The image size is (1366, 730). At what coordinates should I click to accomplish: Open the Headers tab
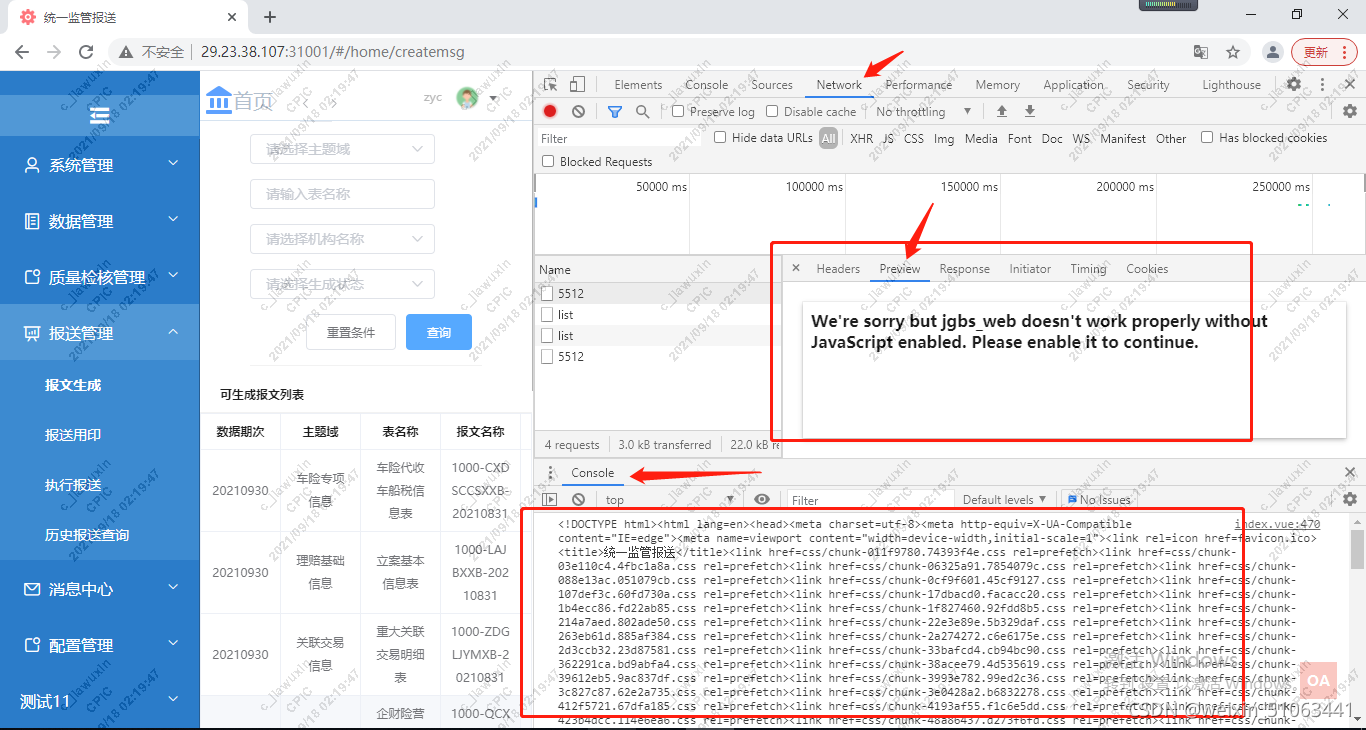838,268
